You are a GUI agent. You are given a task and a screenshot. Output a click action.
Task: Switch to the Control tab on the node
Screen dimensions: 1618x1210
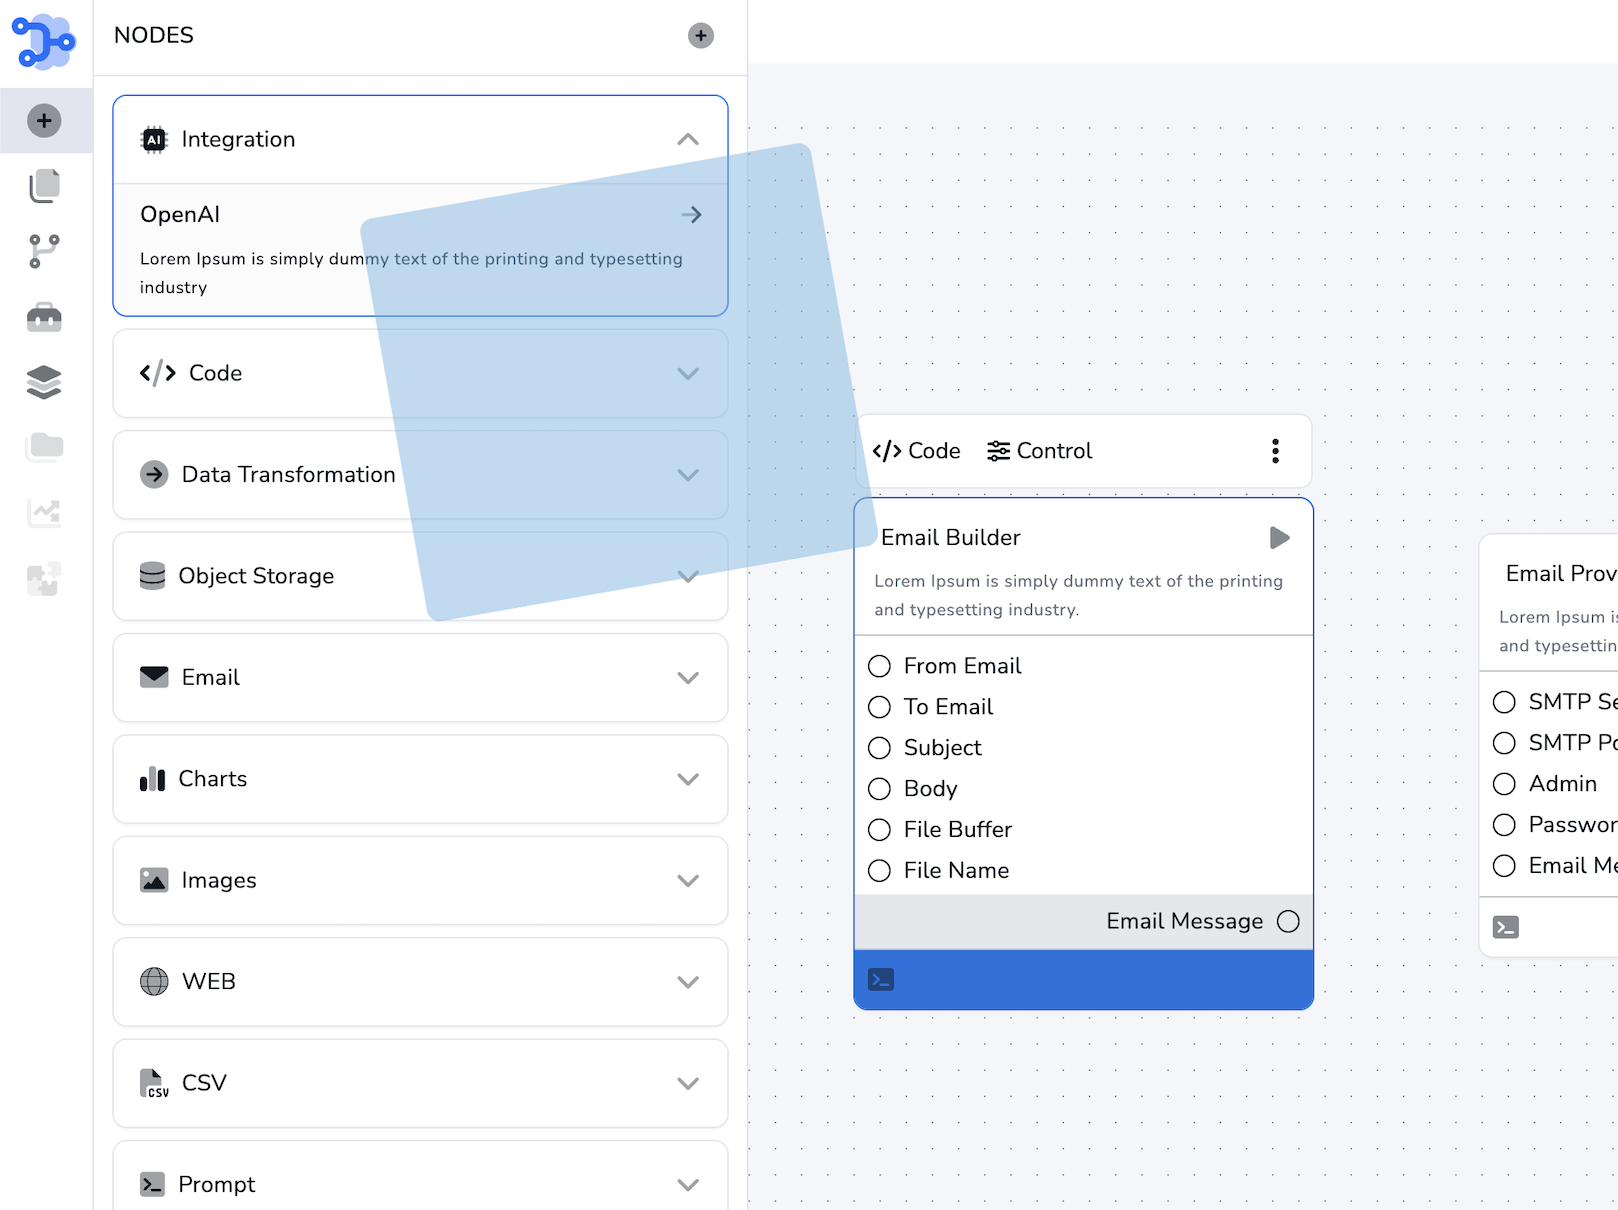pyautogui.click(x=998, y=451)
